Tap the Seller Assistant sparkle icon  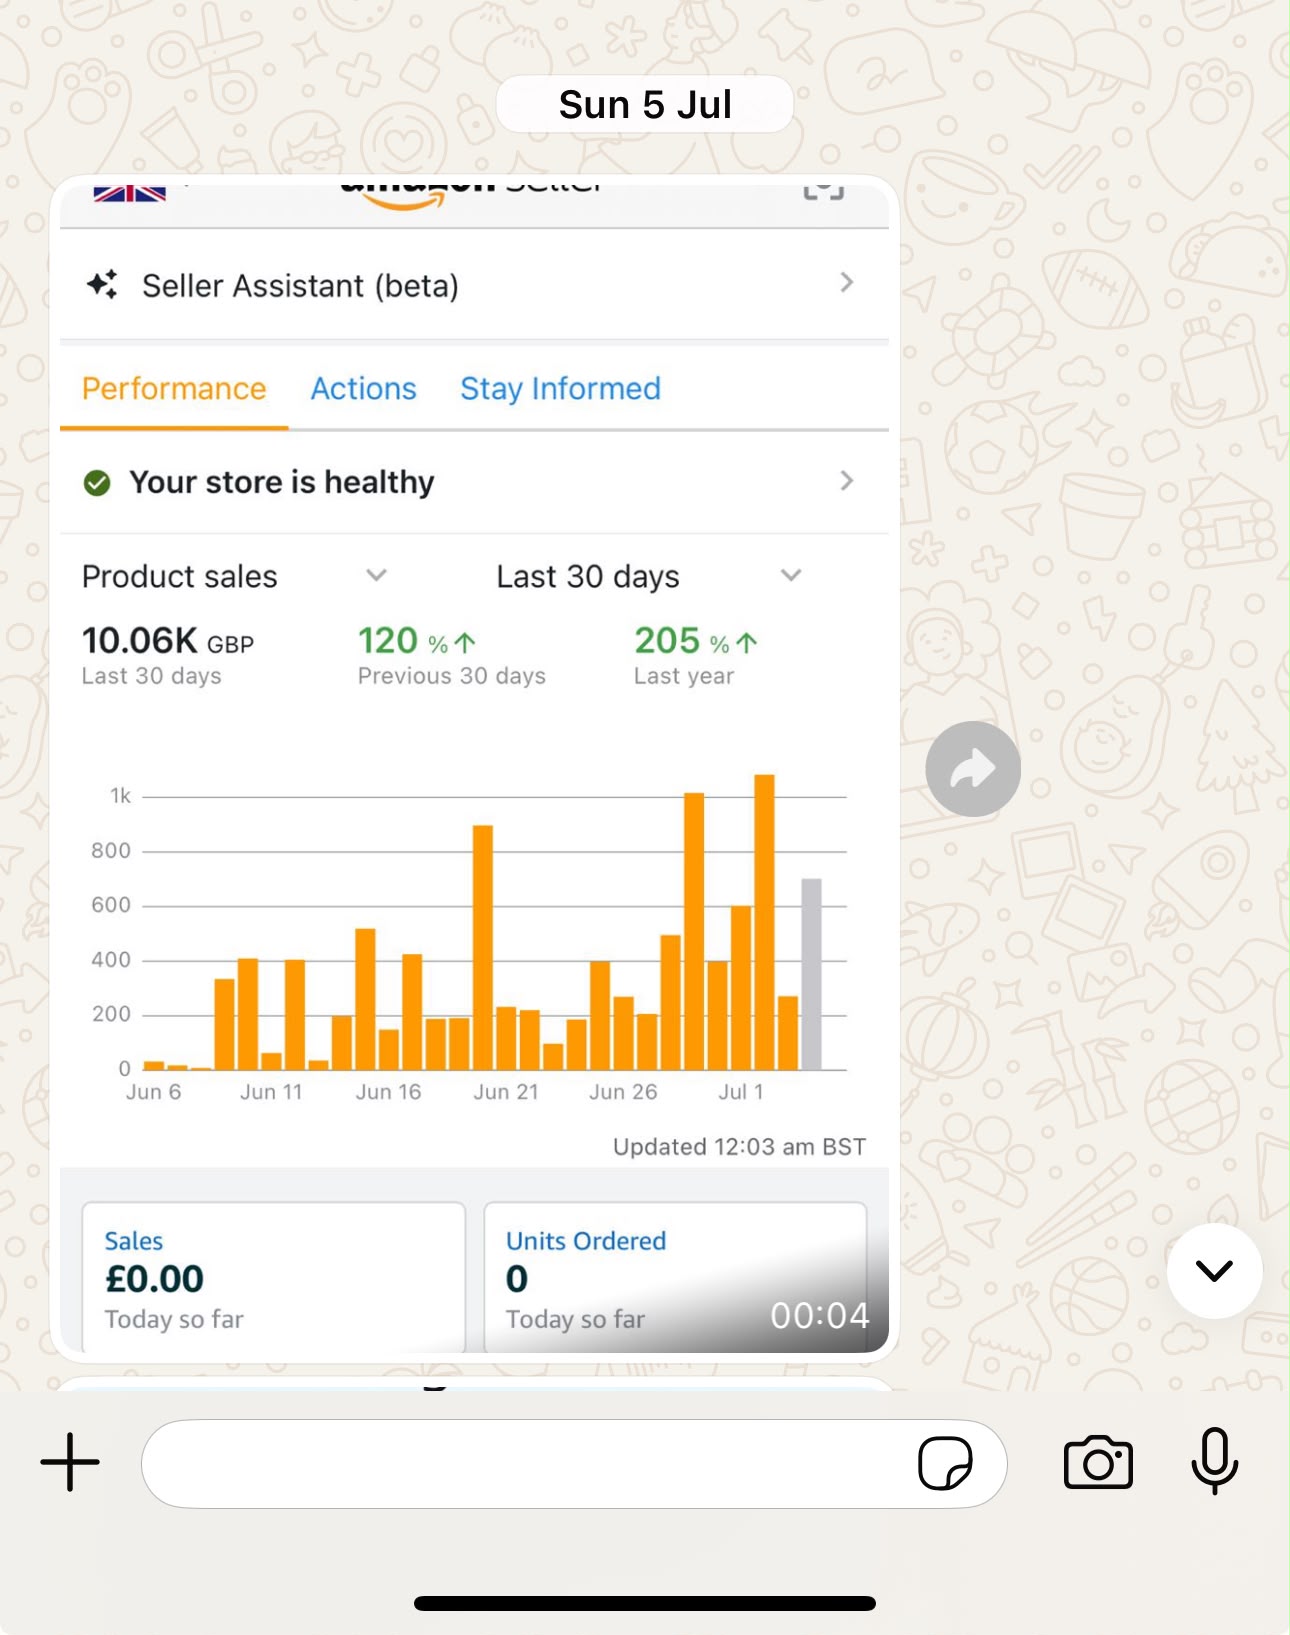tap(102, 285)
